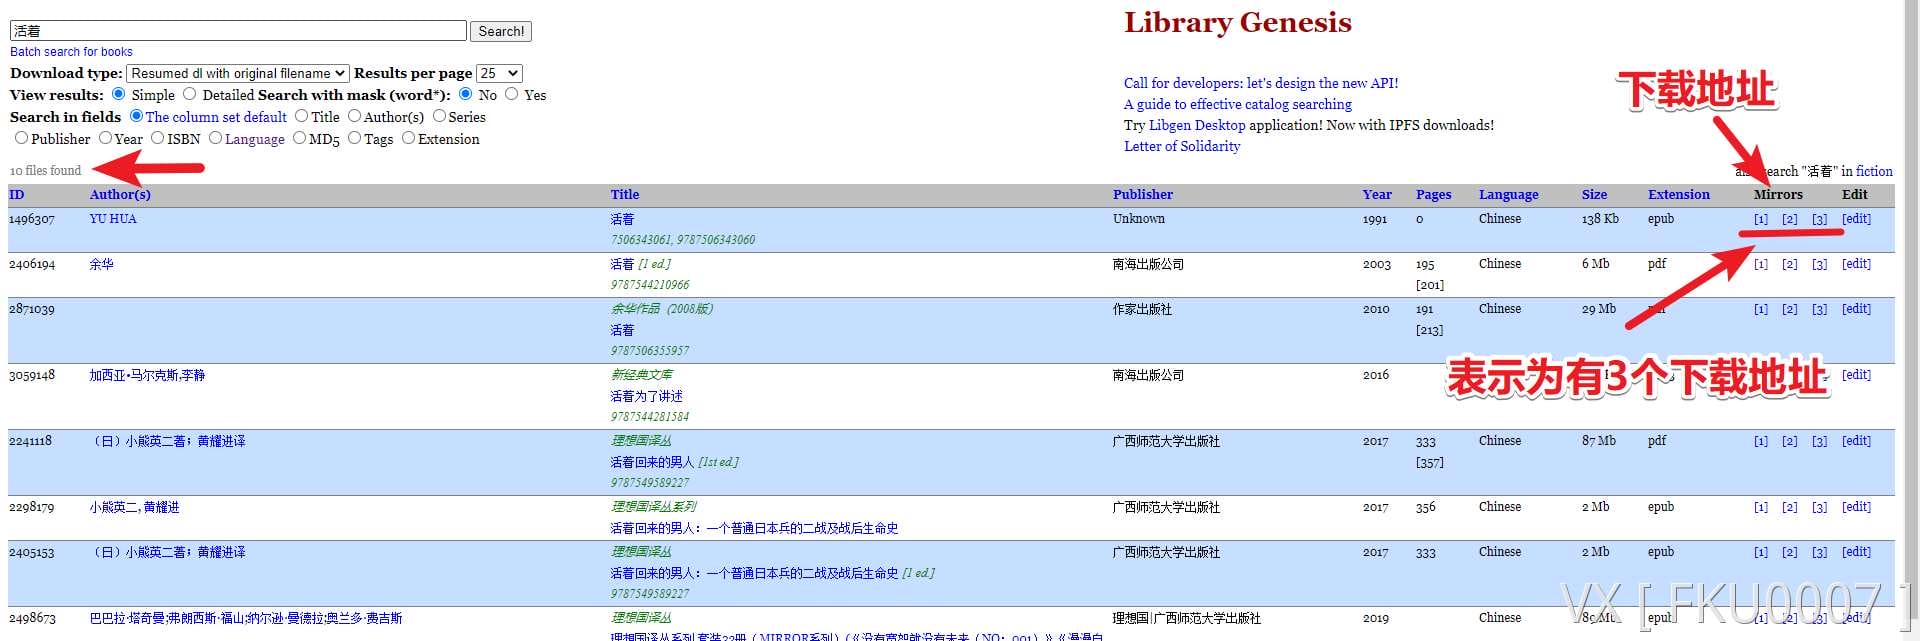Open mirror [3] for row 1496307
The height and width of the screenshot is (641, 1920).
[1820, 219]
